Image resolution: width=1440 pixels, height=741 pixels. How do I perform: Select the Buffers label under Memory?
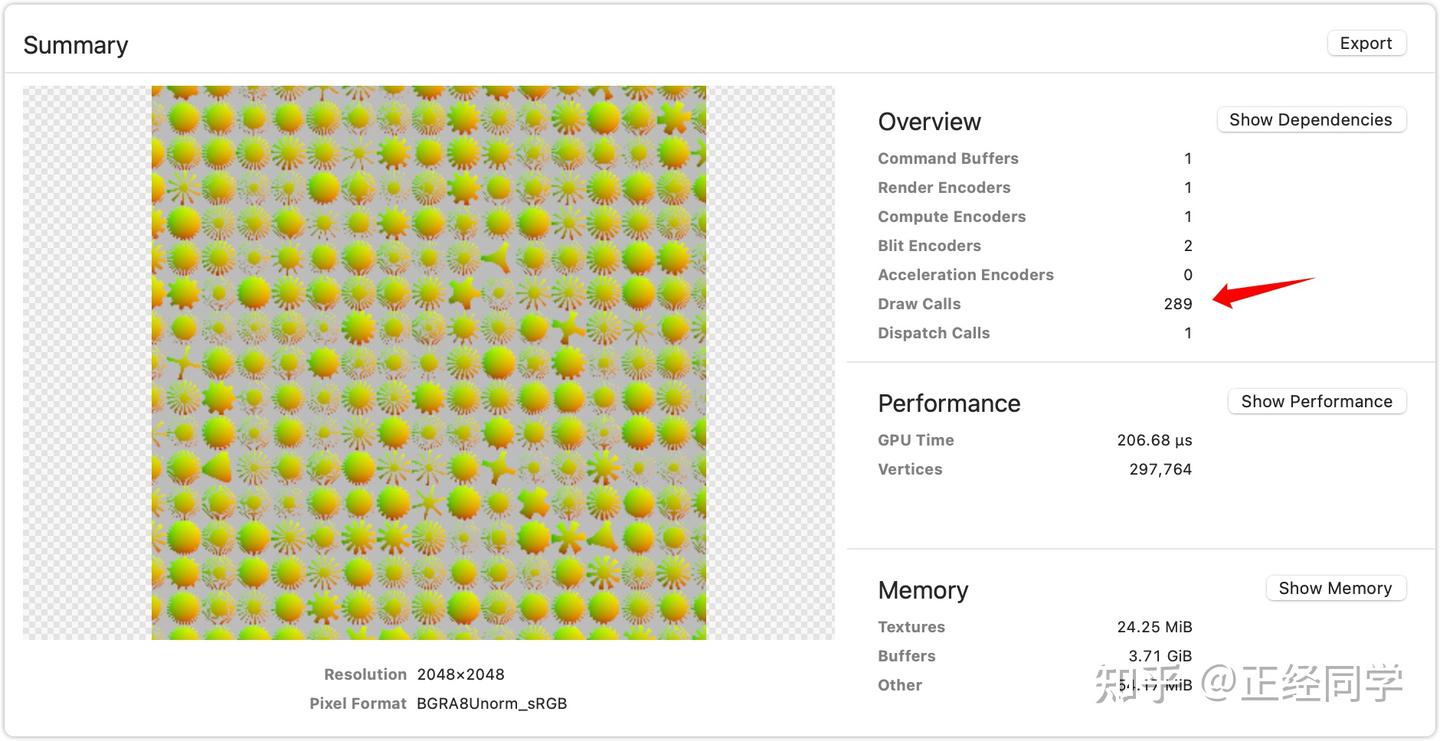tap(907, 656)
